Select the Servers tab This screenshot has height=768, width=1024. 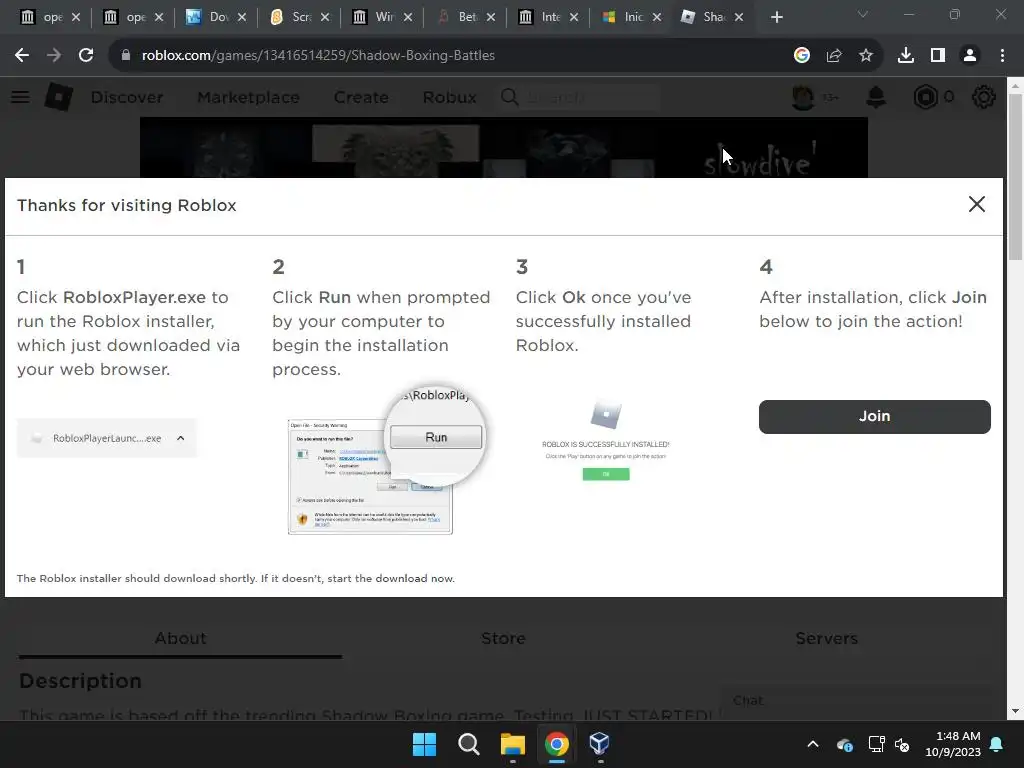826,638
